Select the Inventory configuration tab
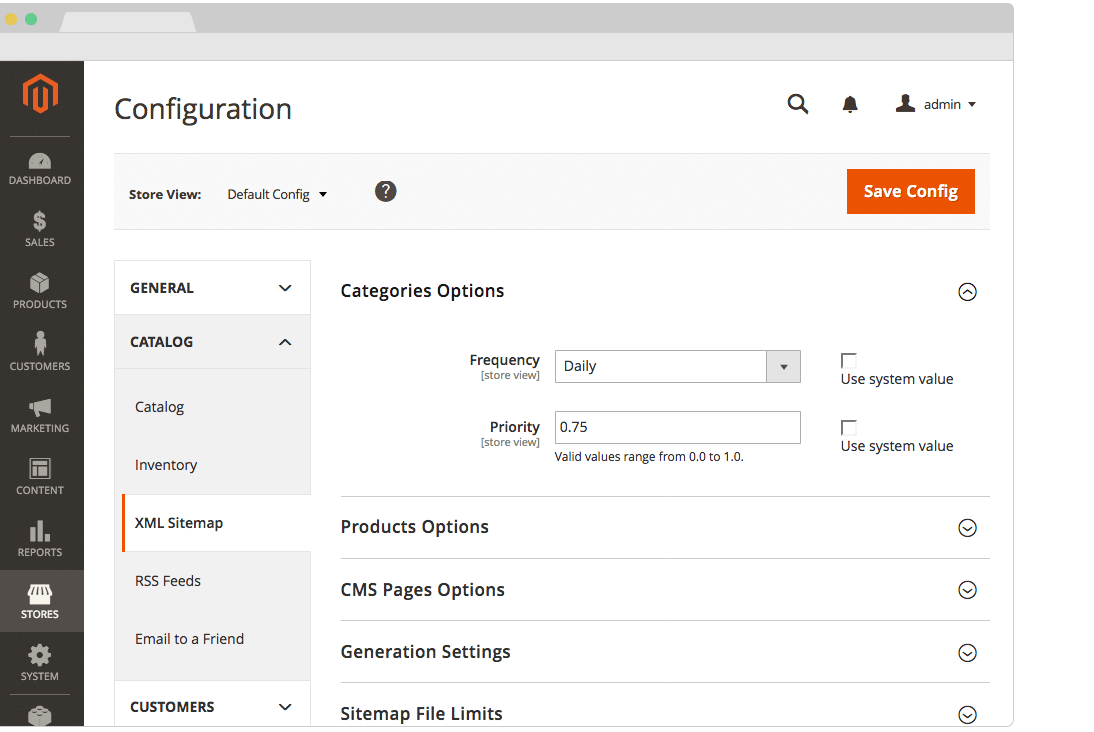 (x=166, y=465)
